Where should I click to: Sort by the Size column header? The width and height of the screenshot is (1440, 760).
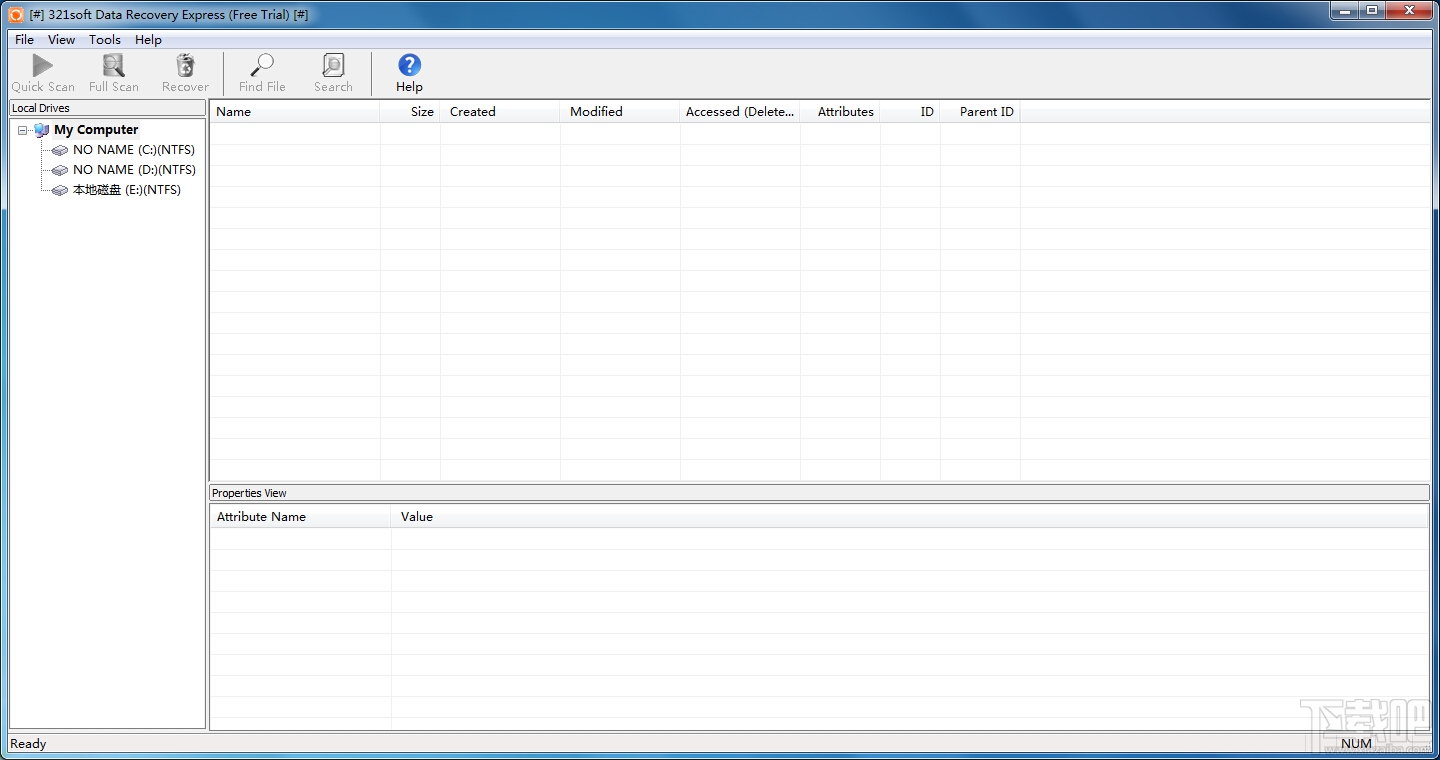(x=410, y=112)
